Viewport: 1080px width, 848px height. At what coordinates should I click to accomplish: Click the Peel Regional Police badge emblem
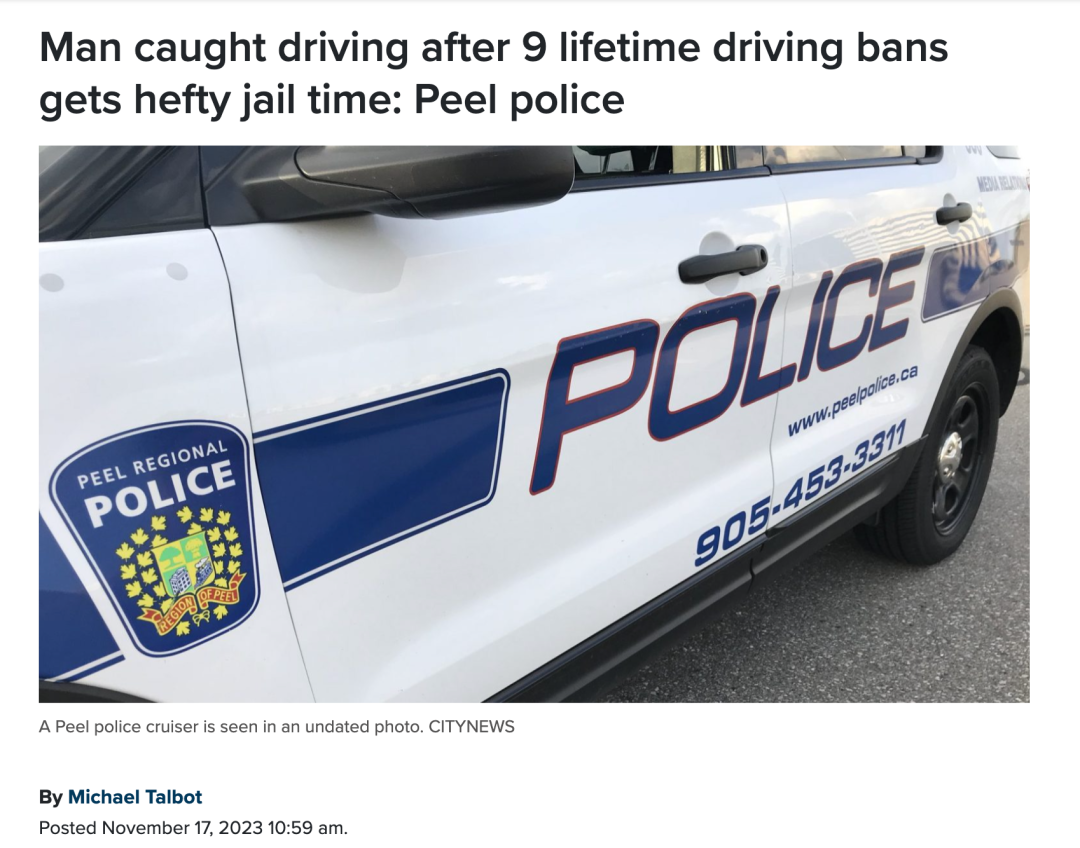(x=156, y=537)
